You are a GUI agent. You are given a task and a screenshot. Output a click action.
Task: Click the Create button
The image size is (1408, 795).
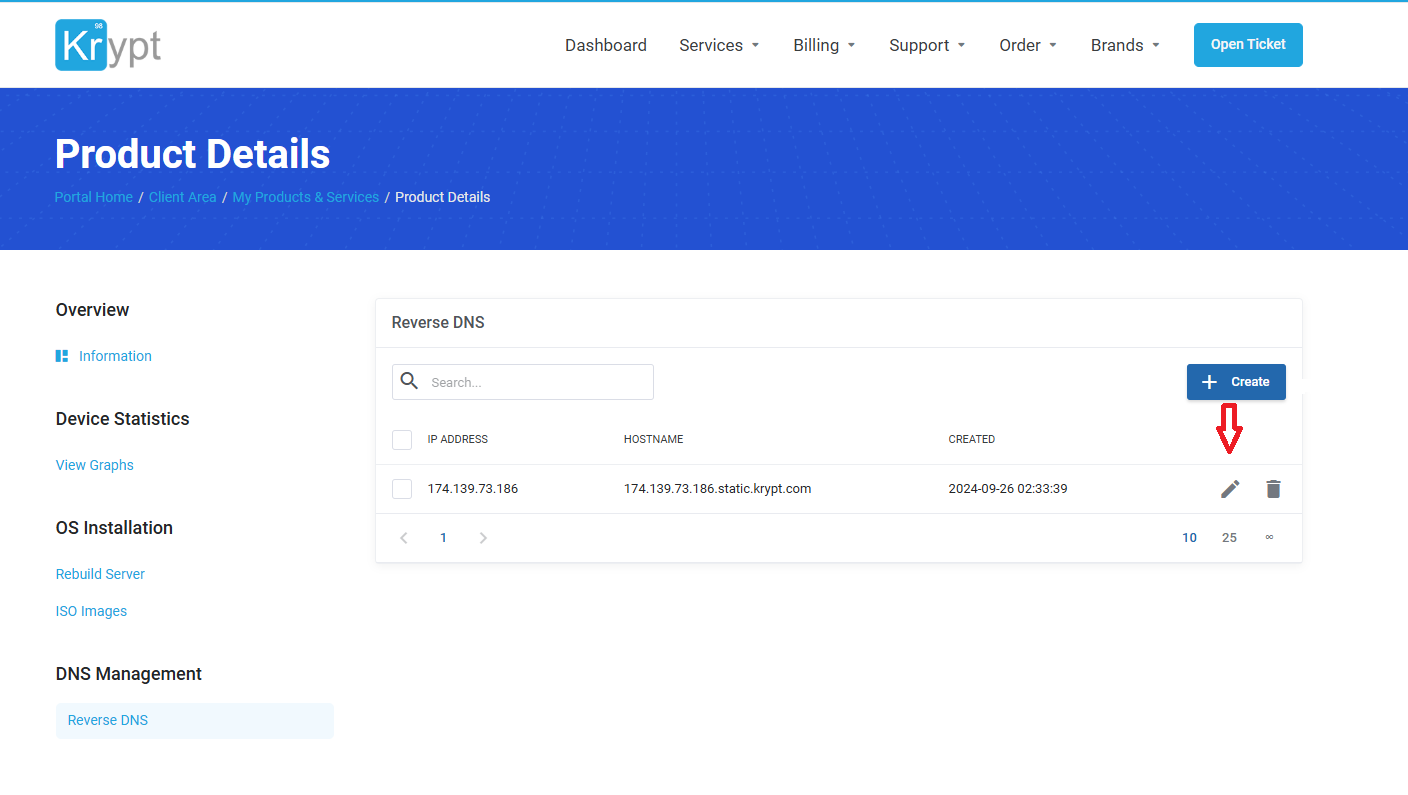[x=1236, y=382]
